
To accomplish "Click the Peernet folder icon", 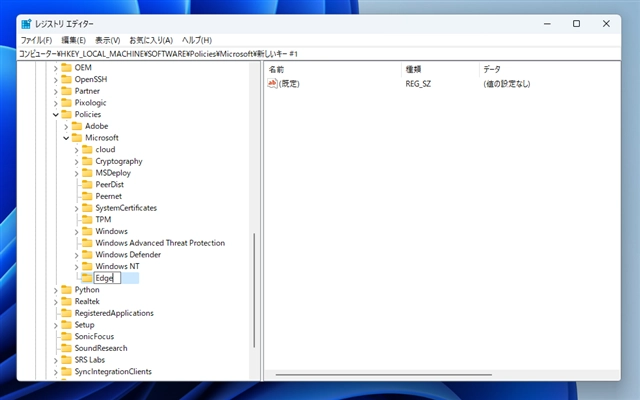I will pyautogui.click(x=87, y=196).
